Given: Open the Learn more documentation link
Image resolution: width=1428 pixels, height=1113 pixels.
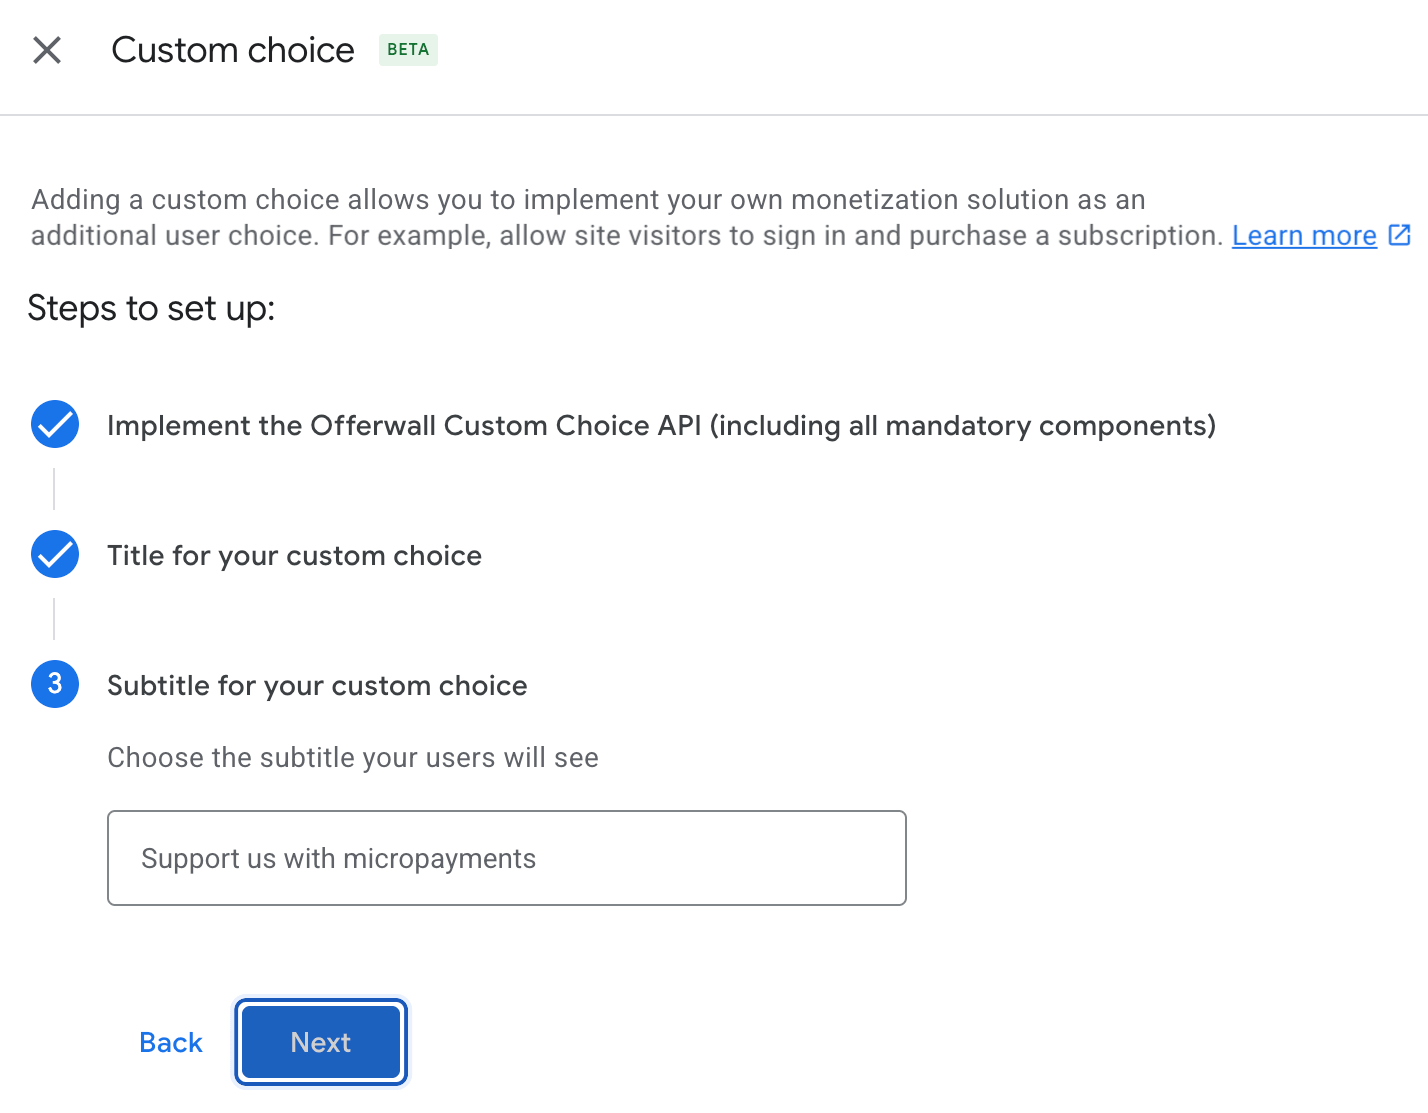Looking at the screenshot, I should click(1303, 235).
